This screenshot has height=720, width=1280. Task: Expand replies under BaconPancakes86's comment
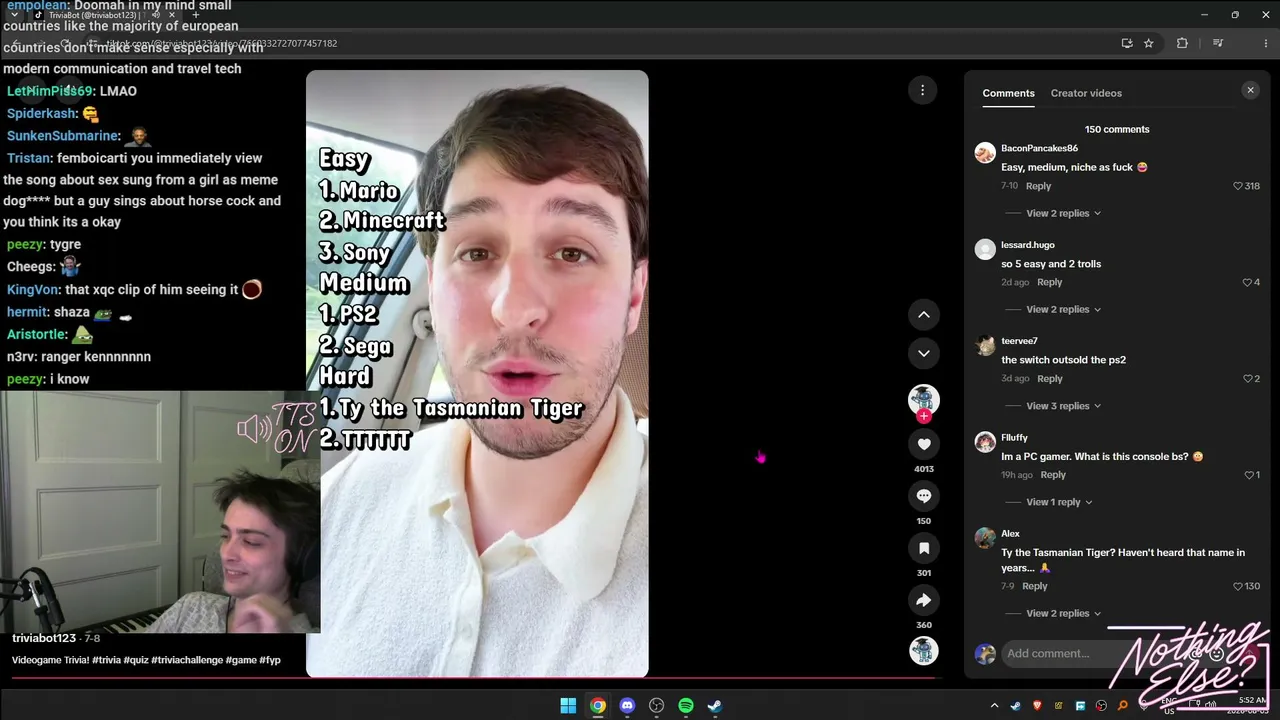click(x=1063, y=213)
